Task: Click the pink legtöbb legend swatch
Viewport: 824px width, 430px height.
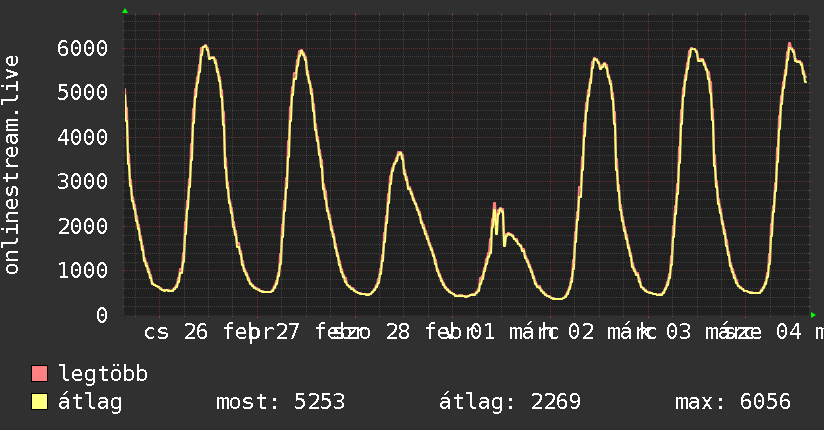Action: pyautogui.click(x=39, y=374)
